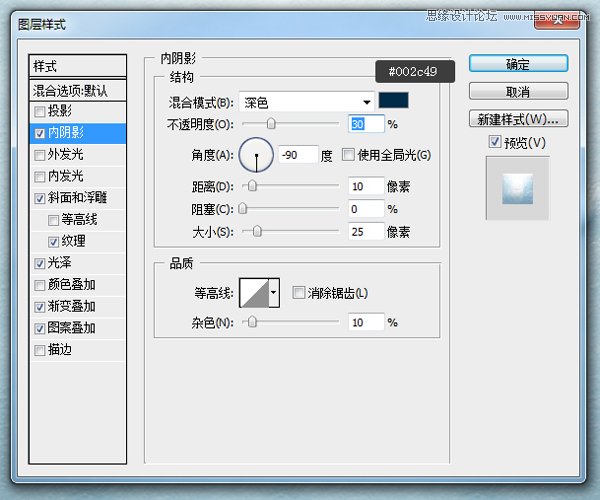Screen dimensions: 600x500
Task: Select the 图案叠加 pattern overlay row
Action: point(78,328)
